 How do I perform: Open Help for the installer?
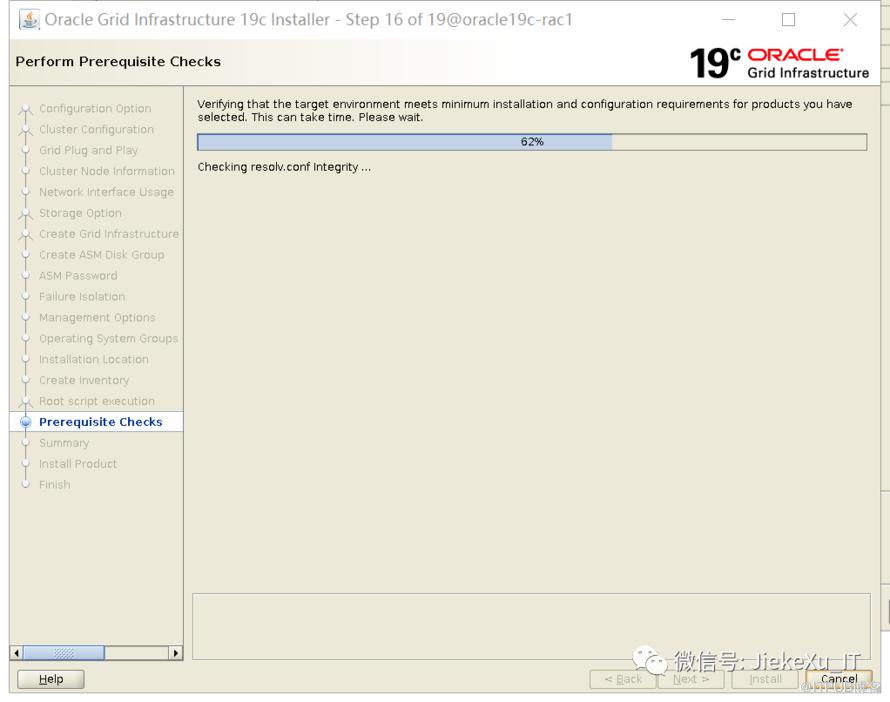tap(51, 679)
